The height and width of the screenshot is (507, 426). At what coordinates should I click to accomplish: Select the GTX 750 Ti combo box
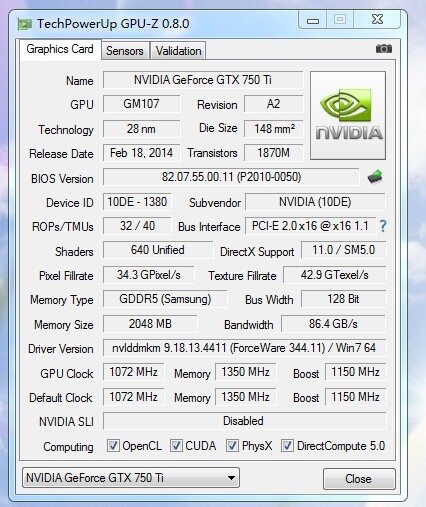(131, 478)
